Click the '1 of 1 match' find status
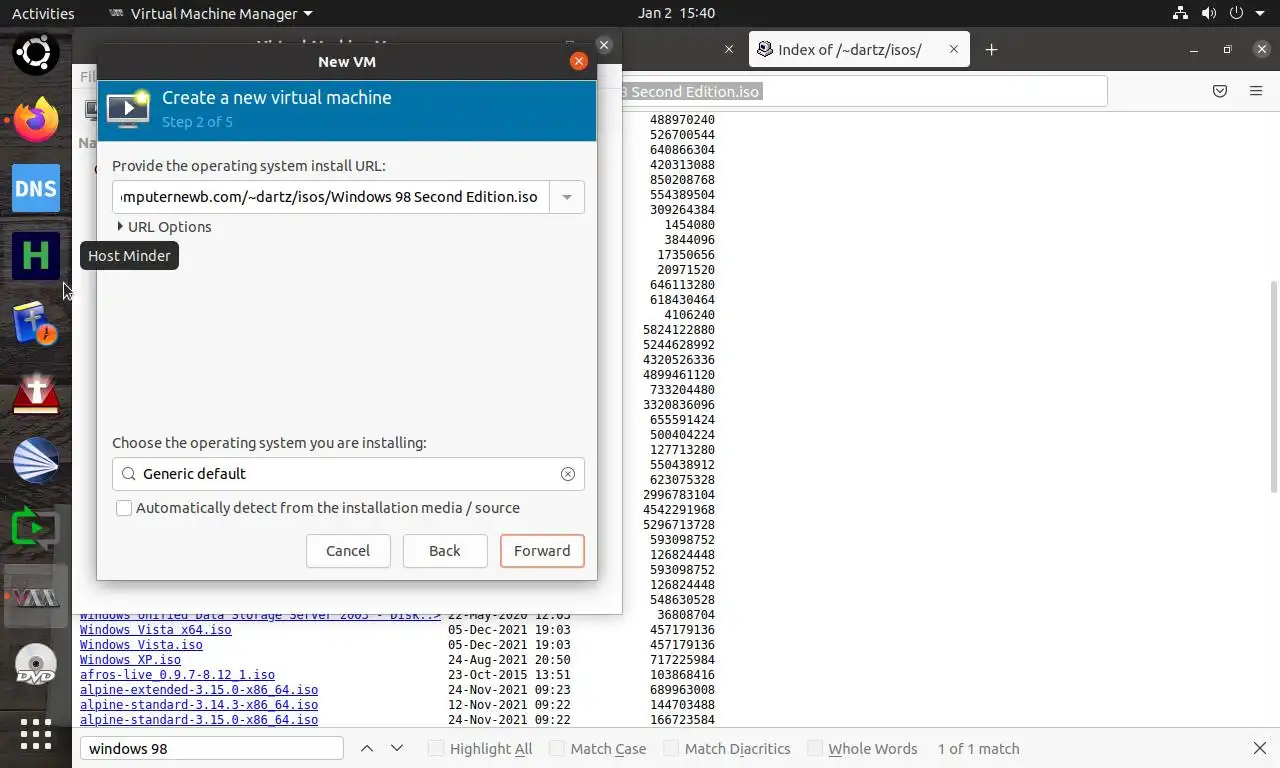1280x768 pixels. pyautogui.click(x=979, y=748)
